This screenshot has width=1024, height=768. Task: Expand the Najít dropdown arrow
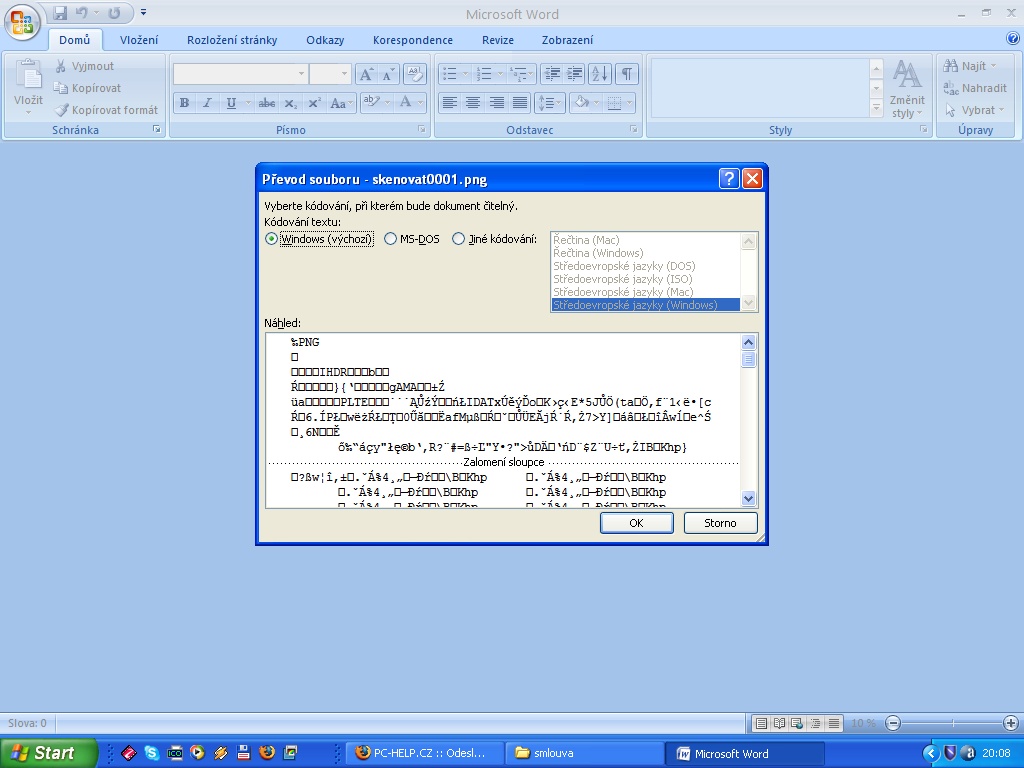coord(995,66)
